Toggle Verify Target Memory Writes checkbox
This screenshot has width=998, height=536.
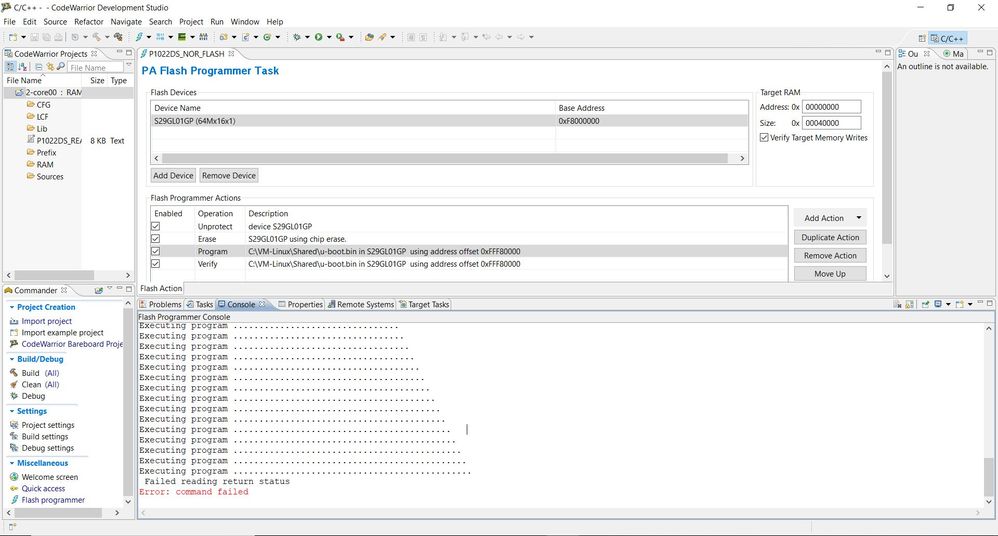(764, 138)
